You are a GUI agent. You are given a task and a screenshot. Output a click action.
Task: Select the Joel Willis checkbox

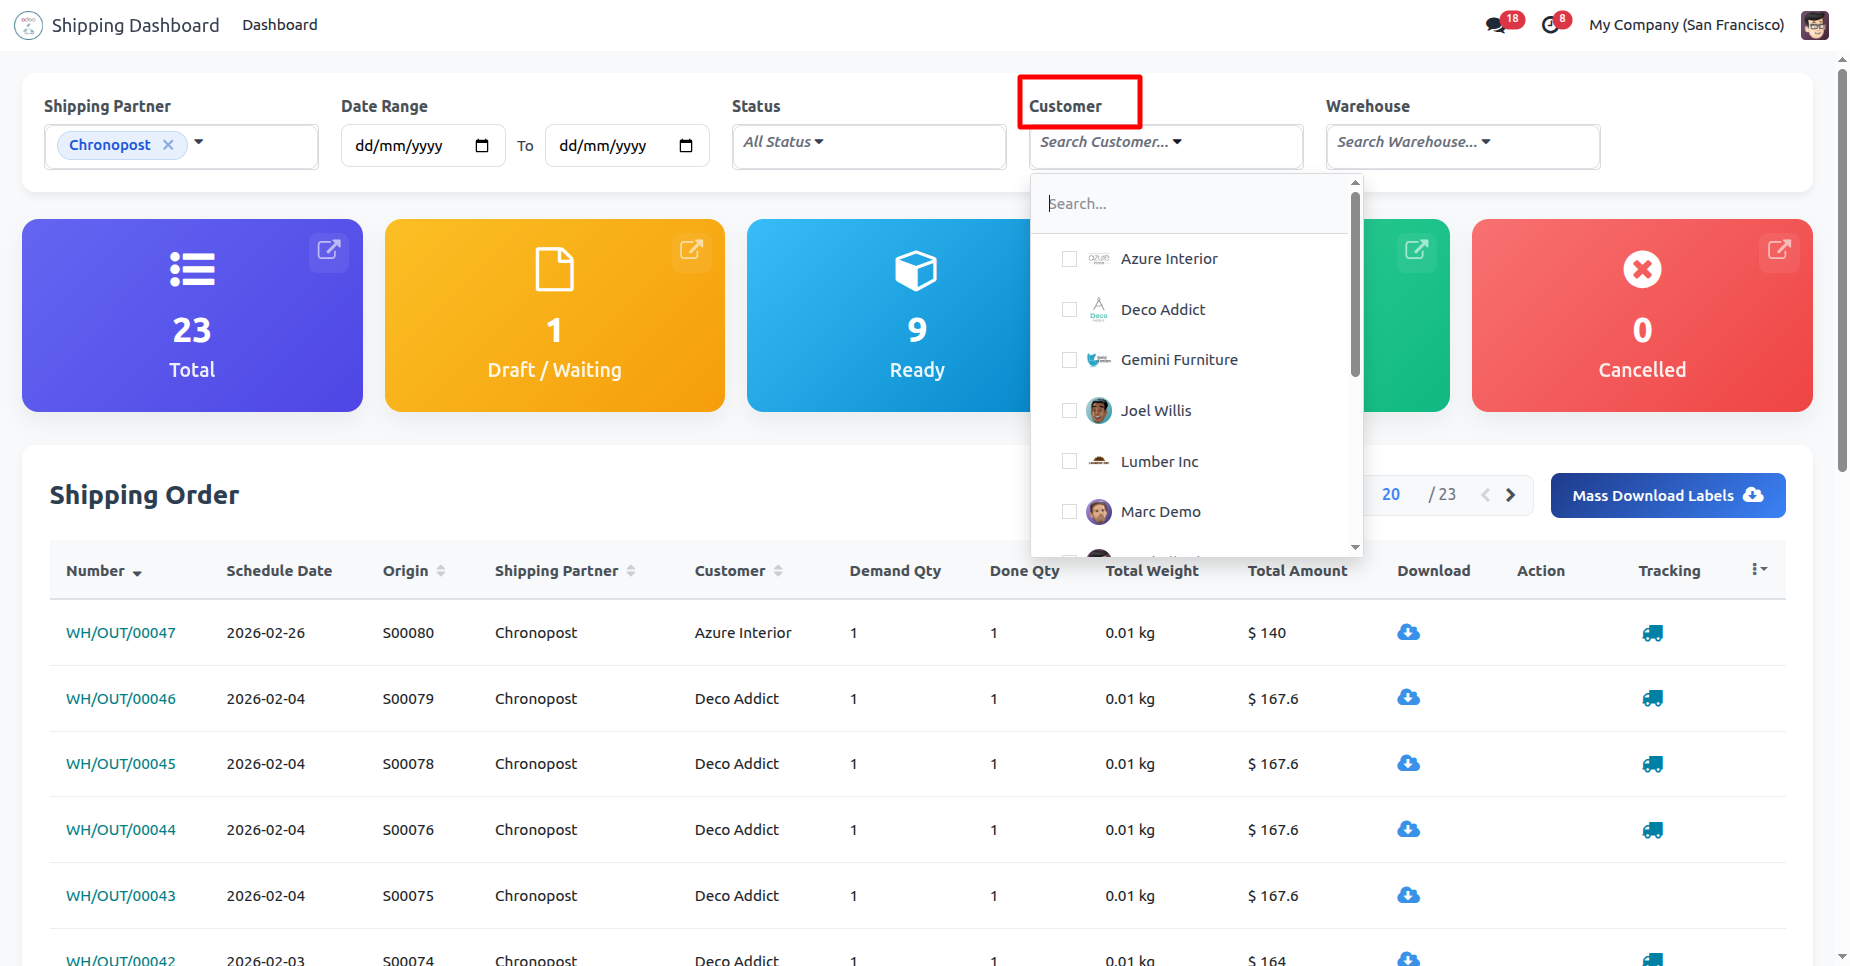(1069, 411)
